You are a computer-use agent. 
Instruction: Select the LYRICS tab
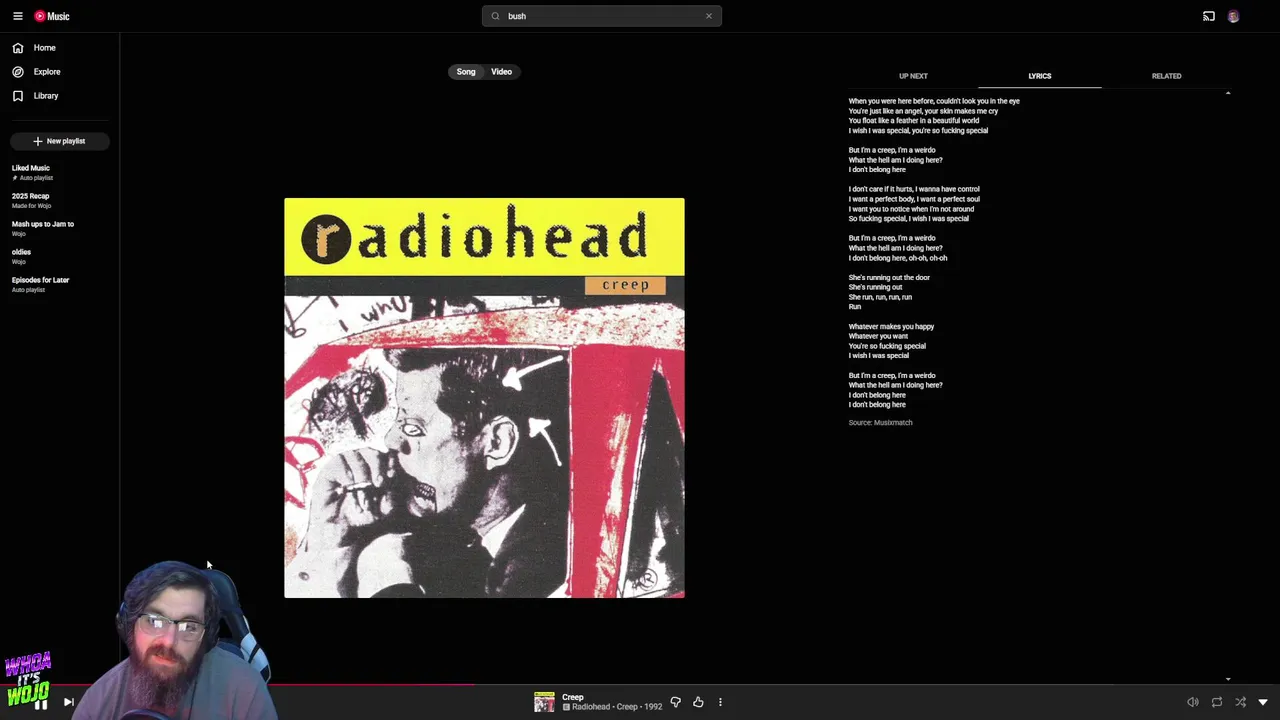[1040, 76]
